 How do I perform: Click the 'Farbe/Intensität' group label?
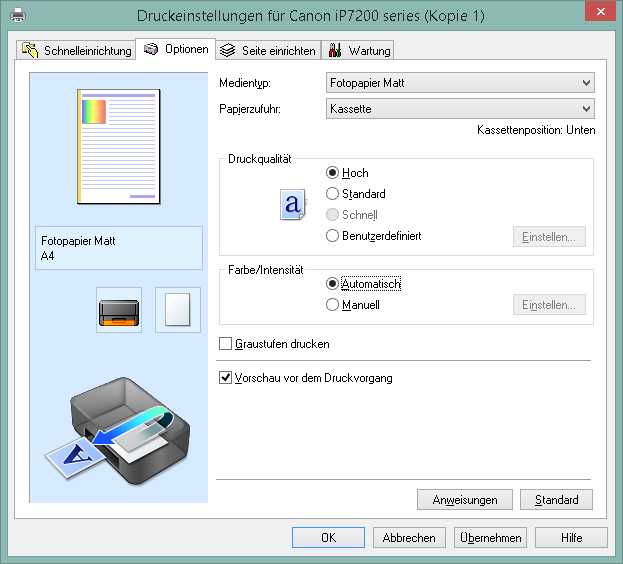click(265, 270)
